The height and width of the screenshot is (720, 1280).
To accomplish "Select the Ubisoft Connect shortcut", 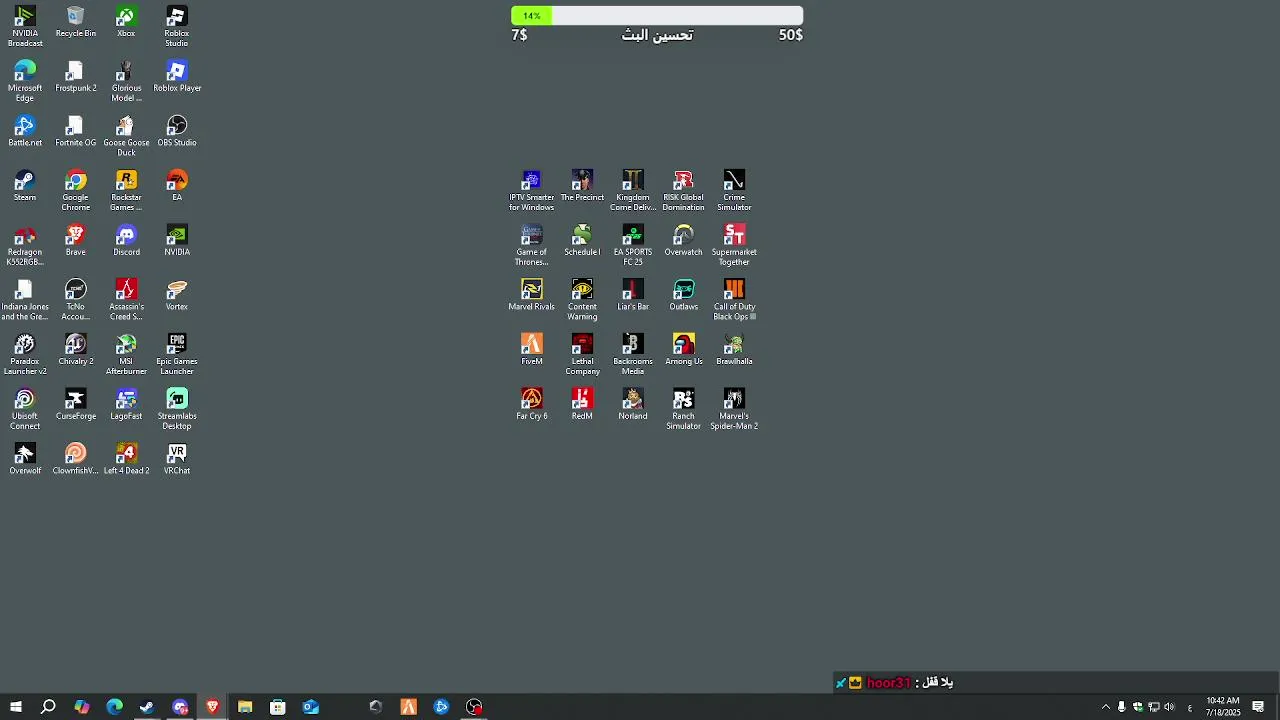I will click(x=25, y=409).
